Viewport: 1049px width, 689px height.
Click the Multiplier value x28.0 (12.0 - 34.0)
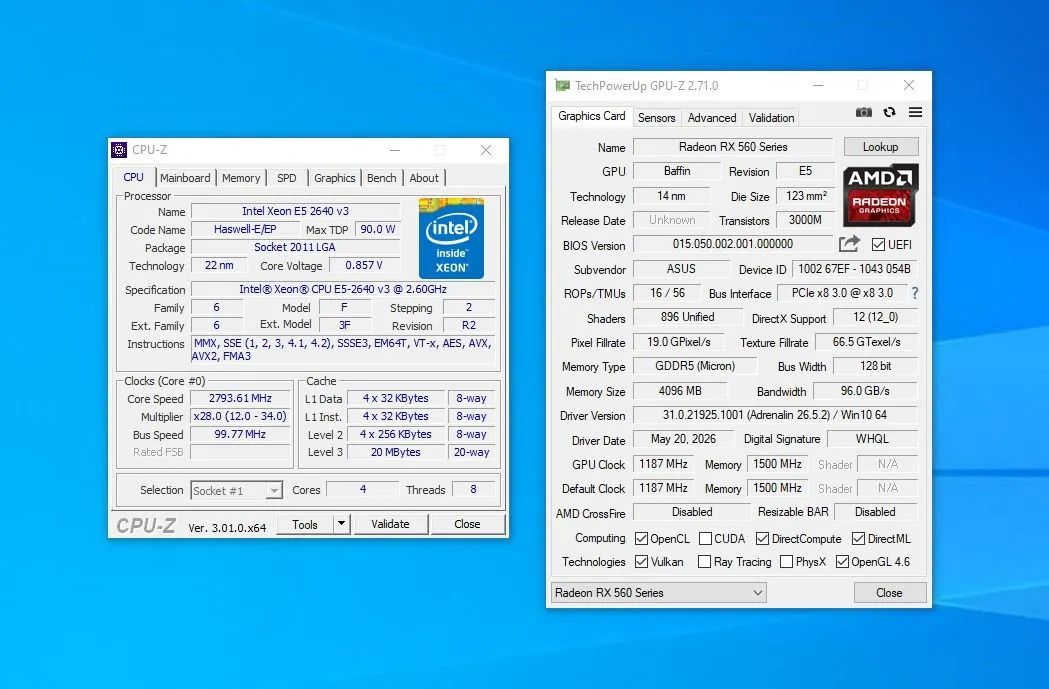pos(240,416)
